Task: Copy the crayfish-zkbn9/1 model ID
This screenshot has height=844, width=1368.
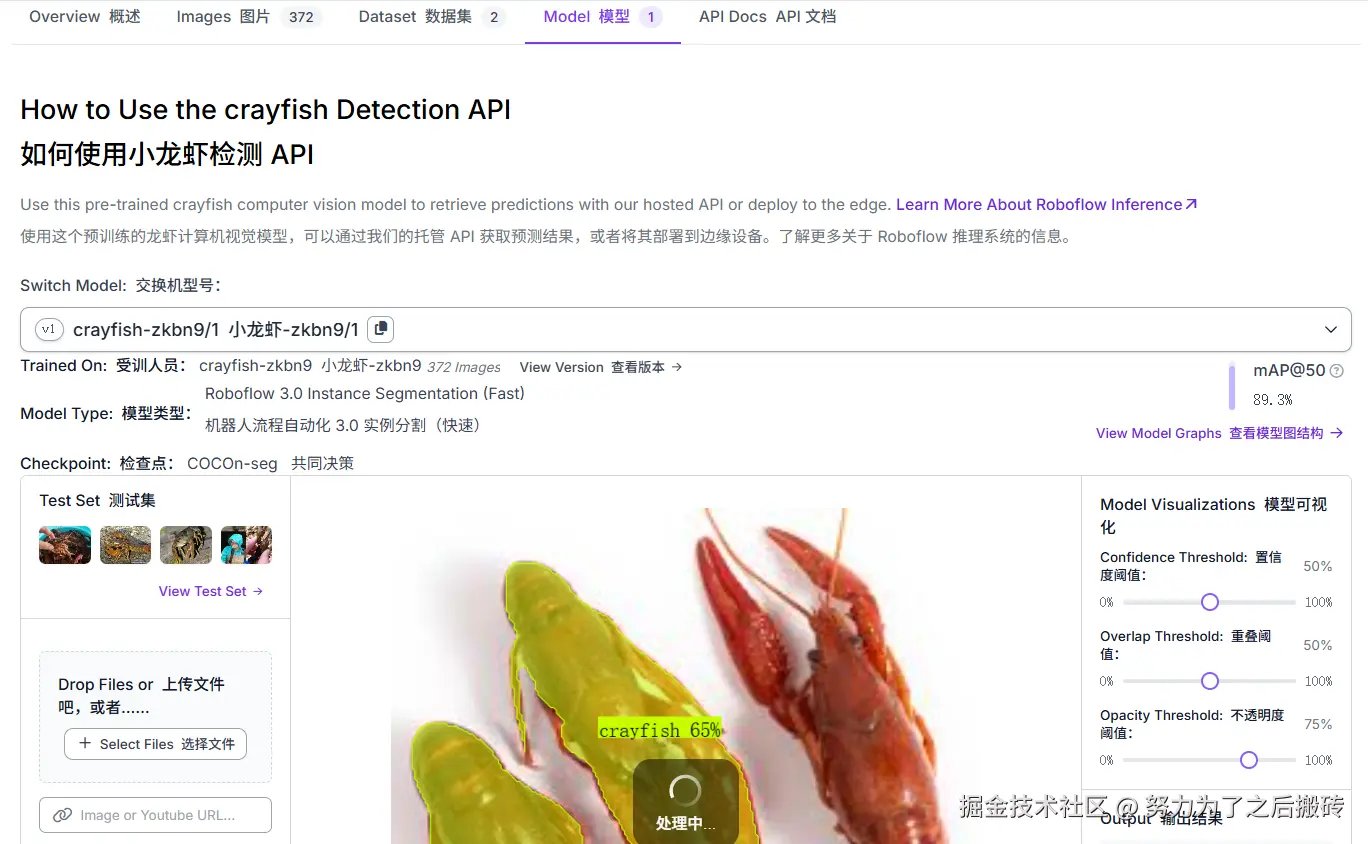Action: tap(380, 329)
